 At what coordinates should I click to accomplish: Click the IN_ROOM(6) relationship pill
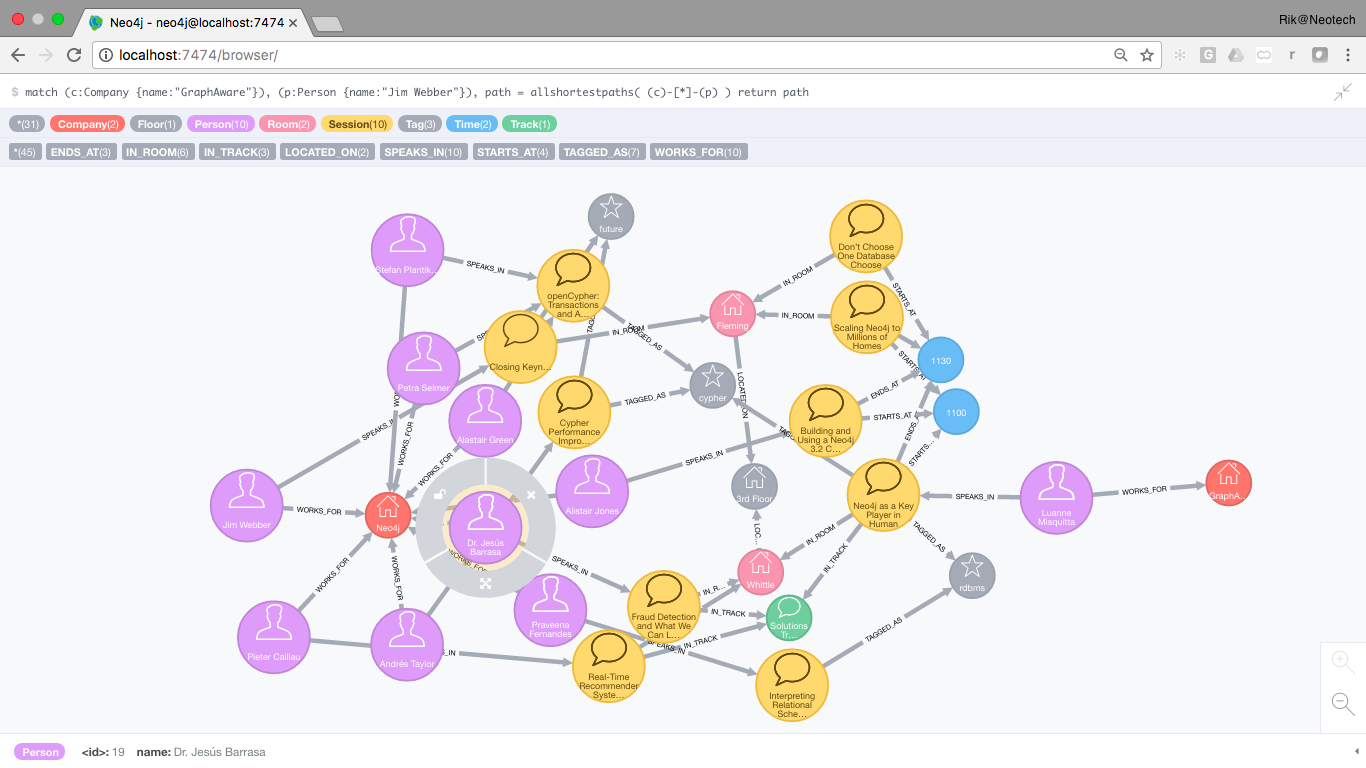pos(156,152)
